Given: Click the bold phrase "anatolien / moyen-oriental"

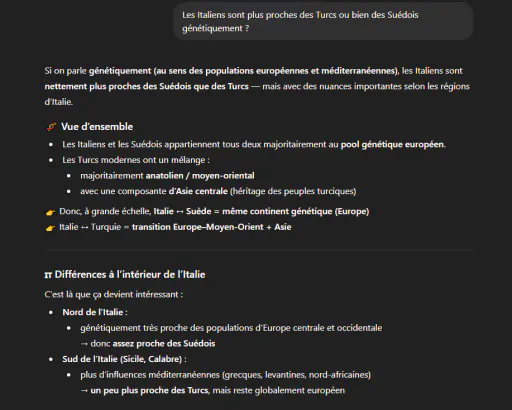Looking at the screenshot, I should tap(200, 176).
